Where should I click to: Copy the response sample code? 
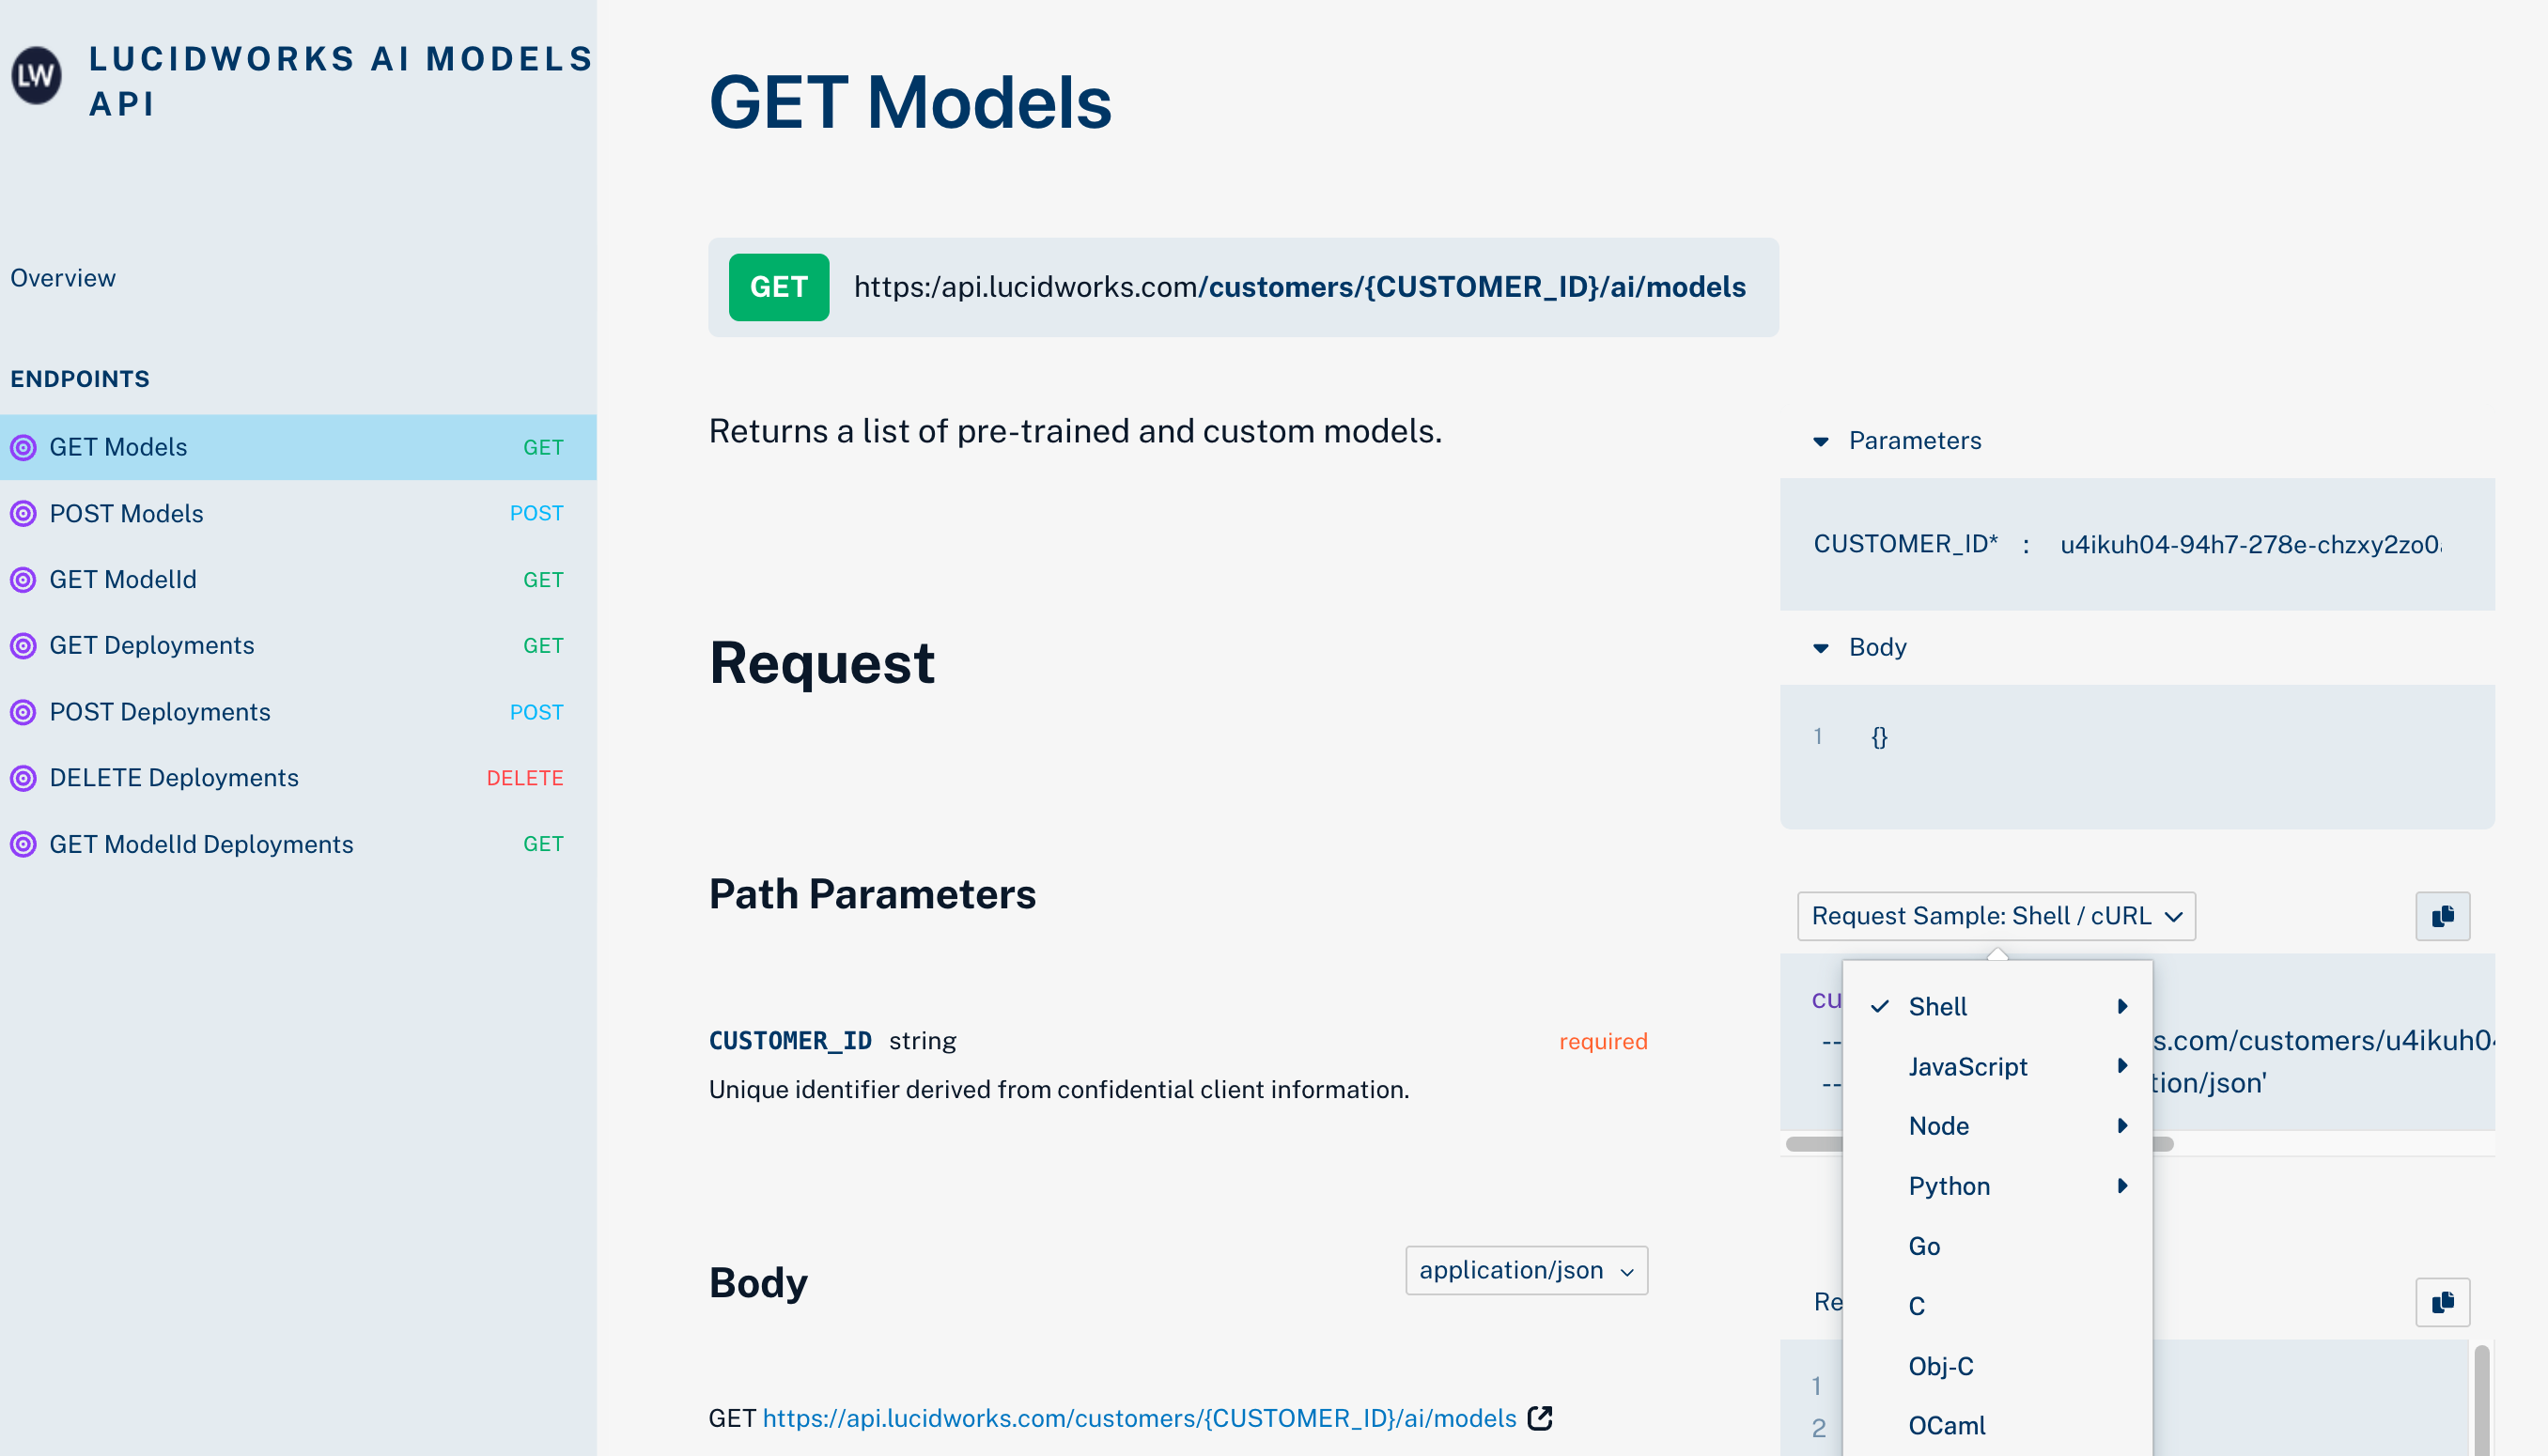click(2442, 1302)
